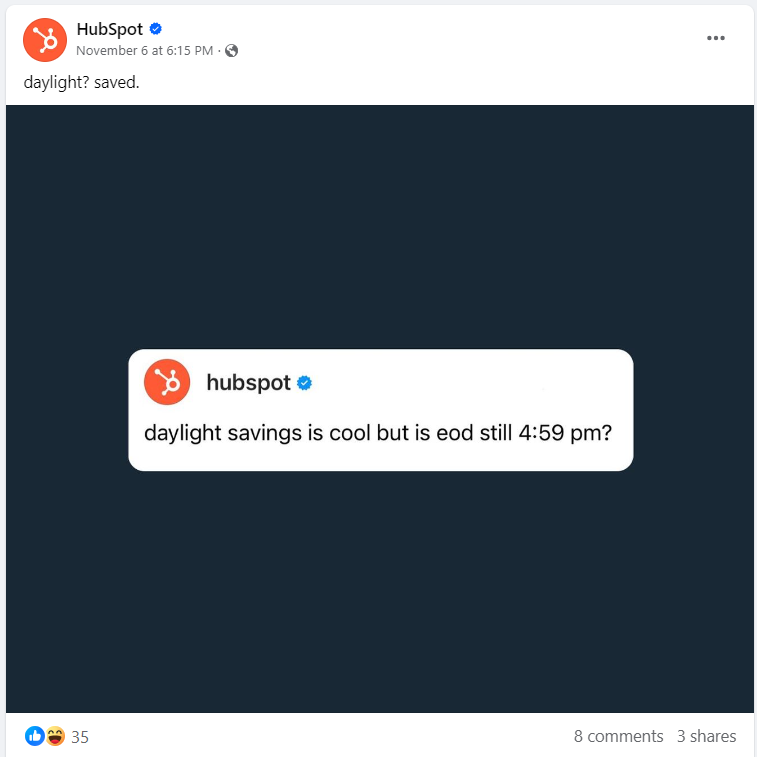Click the orange HubSpot sprocket logo inside the image
757x757 pixels.
167,382
